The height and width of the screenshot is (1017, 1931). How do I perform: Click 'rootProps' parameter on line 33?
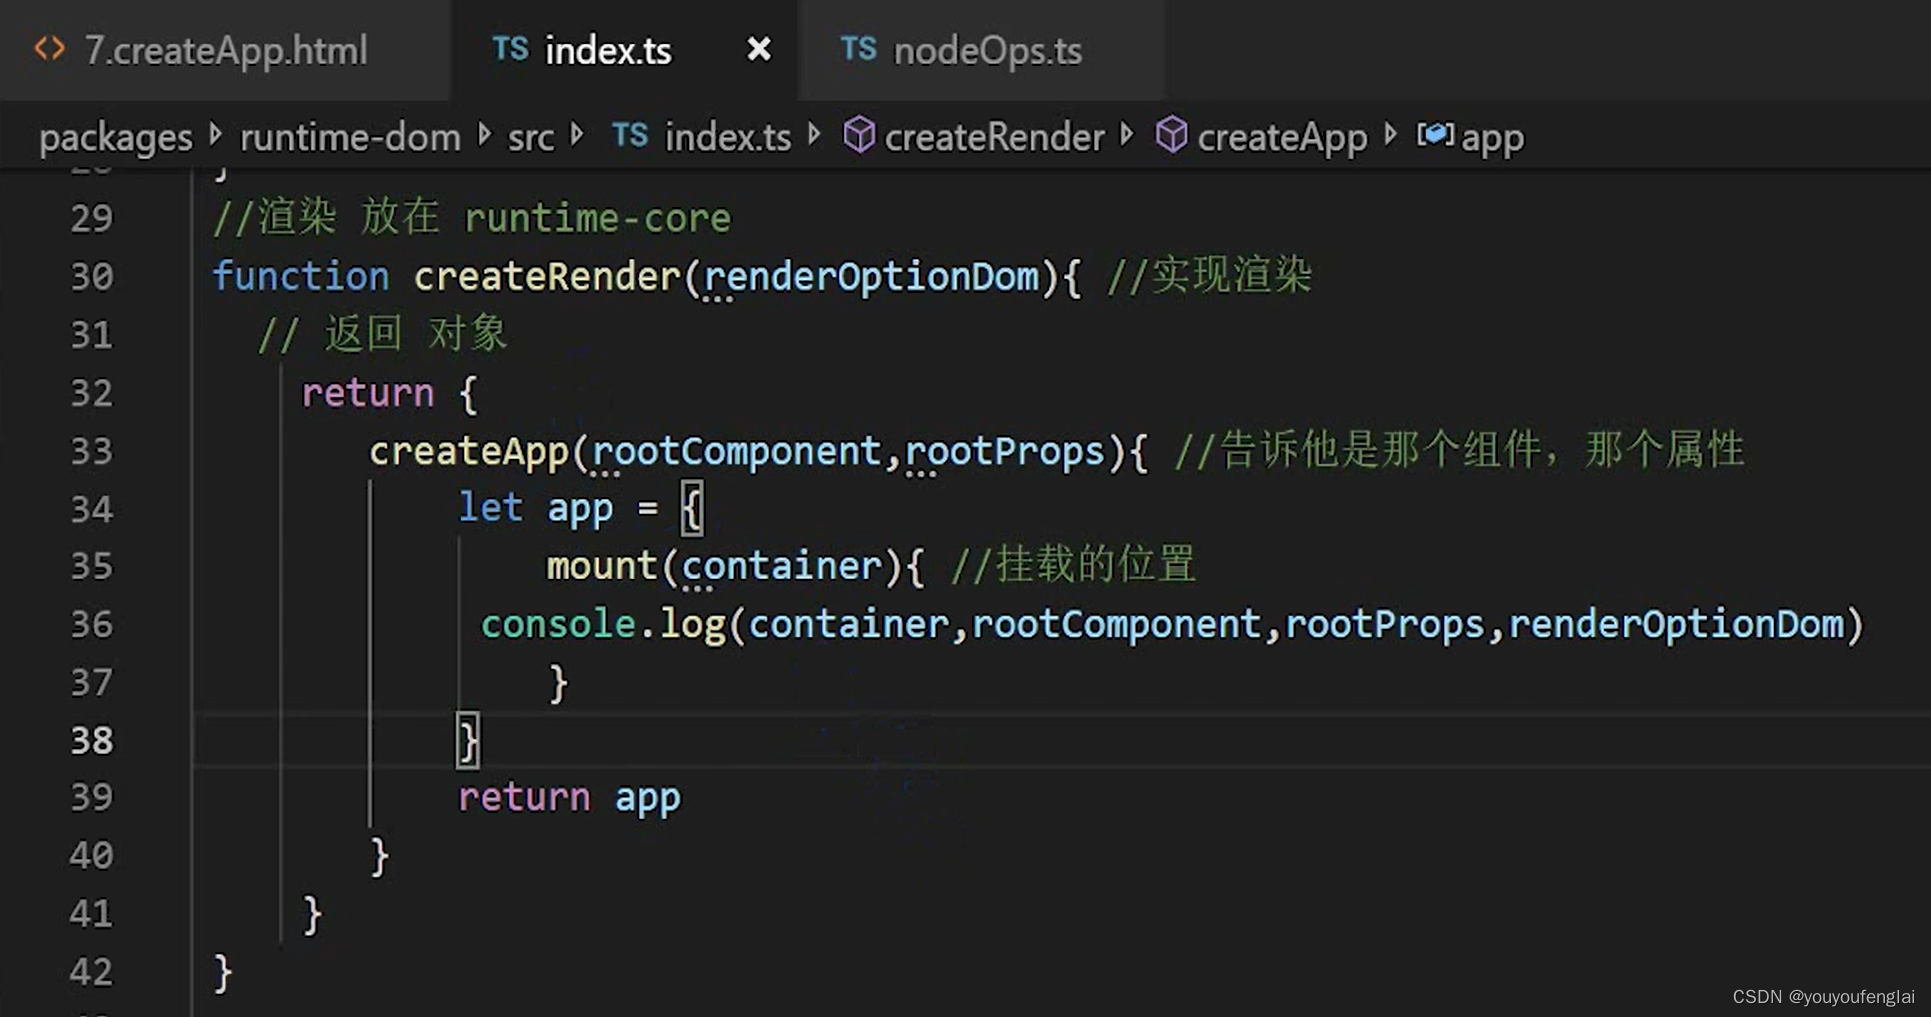(x=1005, y=451)
